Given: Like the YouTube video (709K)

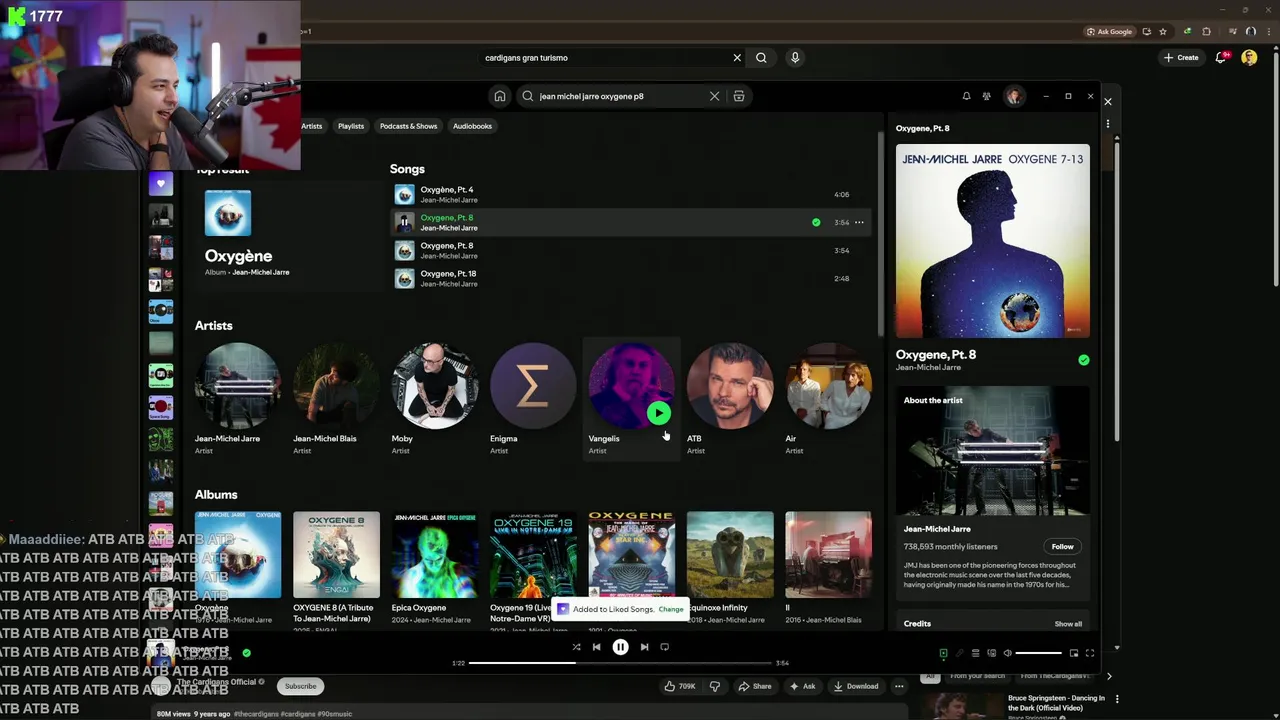Looking at the screenshot, I should click(679, 686).
